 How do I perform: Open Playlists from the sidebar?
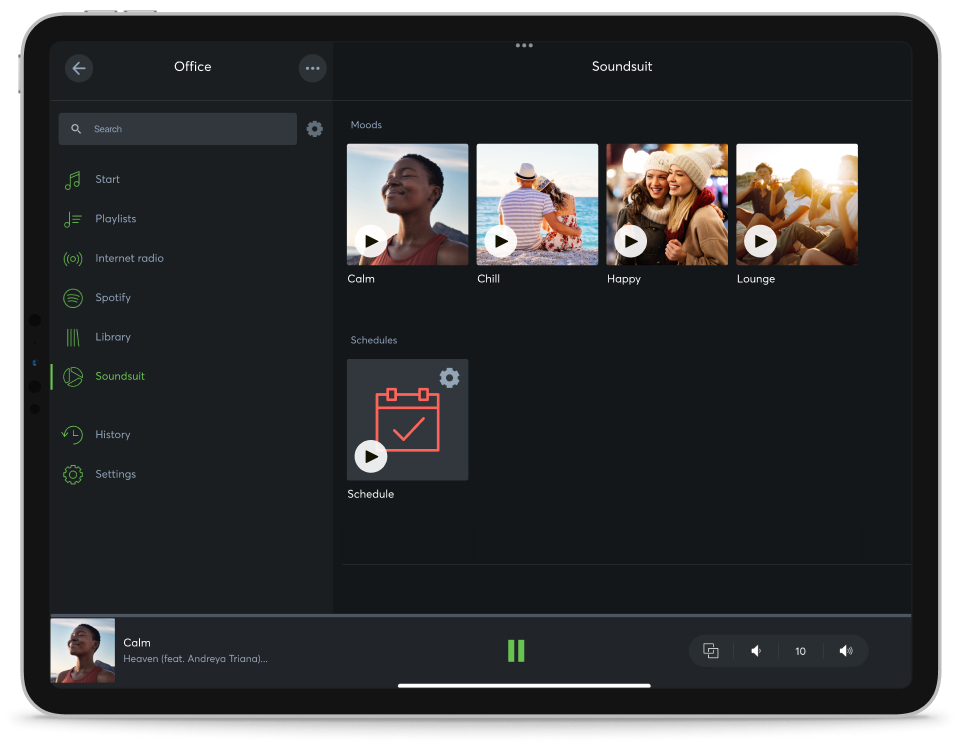72,218
